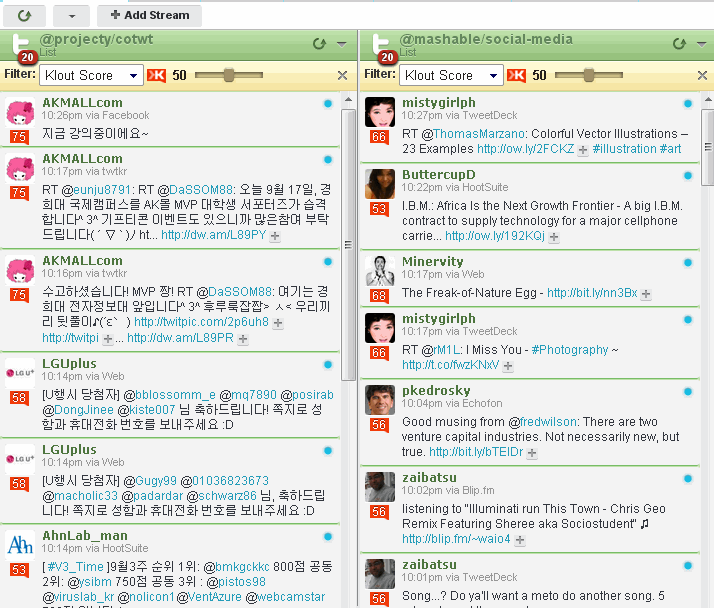714x608 pixels.
Task: Open Klout Score filter dropdown in projecty column
Action: point(92,75)
